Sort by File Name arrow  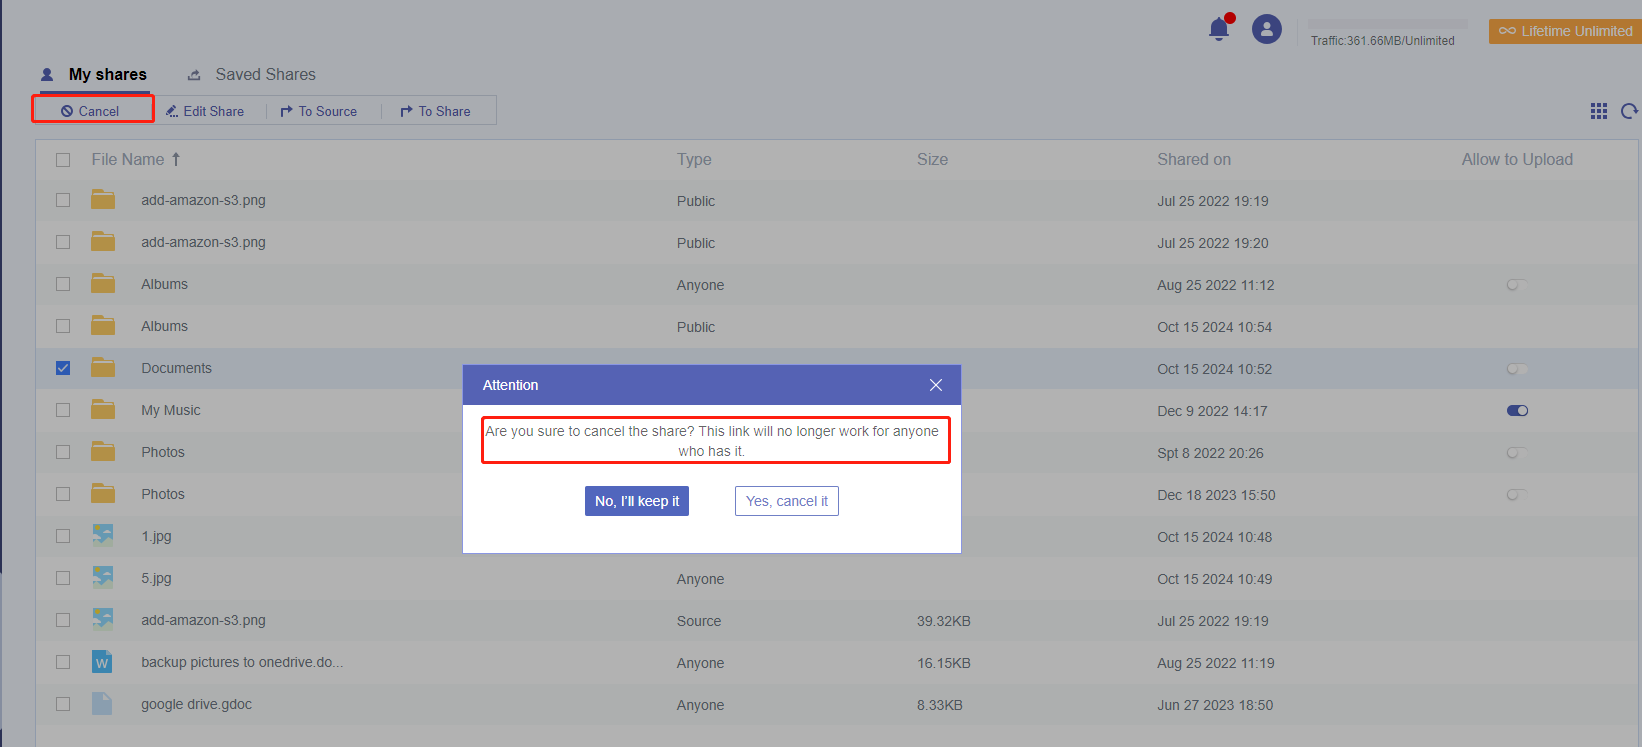coord(176,159)
